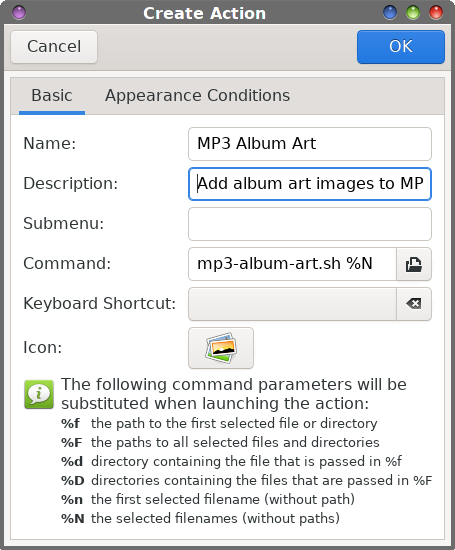
Task: Click the Keyboard Shortcut label
Action: click(x=100, y=303)
